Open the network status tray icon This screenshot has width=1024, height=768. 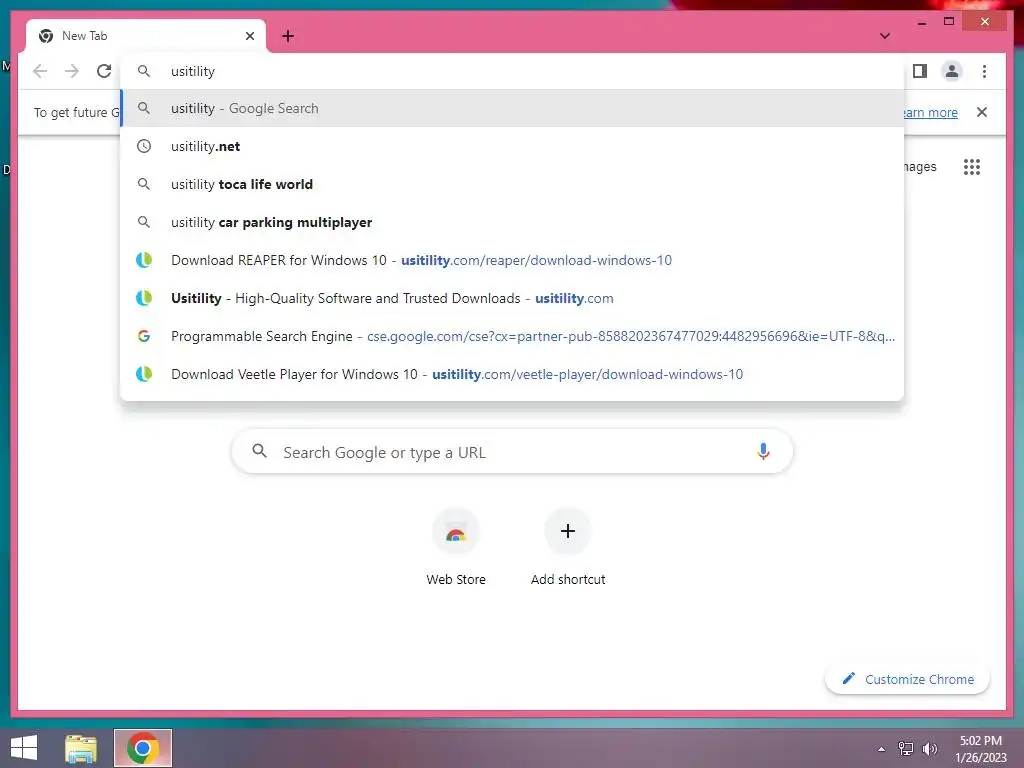point(906,749)
